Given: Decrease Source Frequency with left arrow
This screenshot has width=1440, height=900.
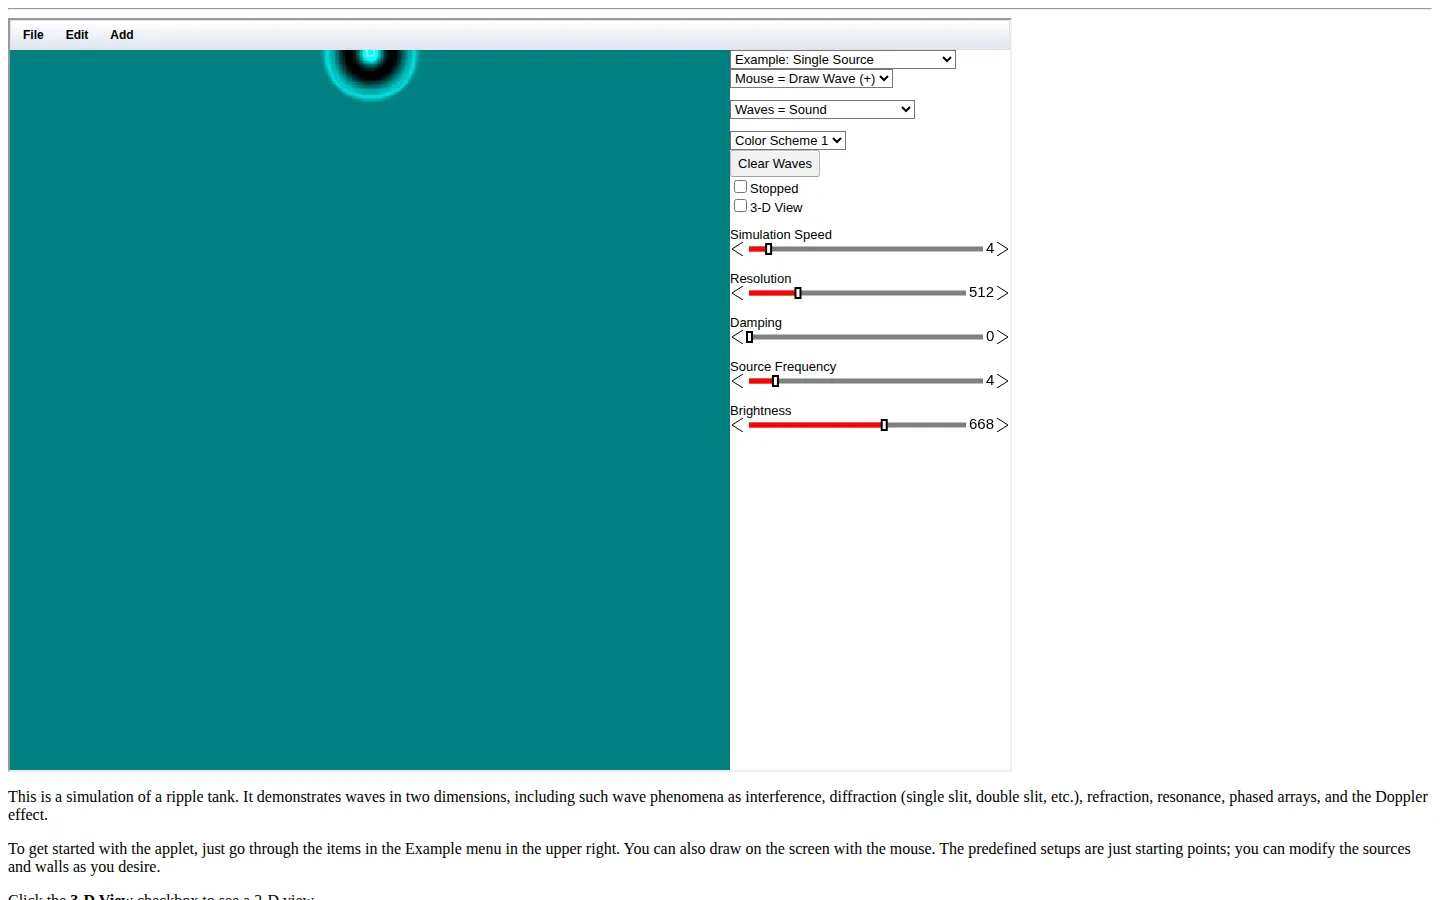Looking at the screenshot, I should tap(738, 381).
